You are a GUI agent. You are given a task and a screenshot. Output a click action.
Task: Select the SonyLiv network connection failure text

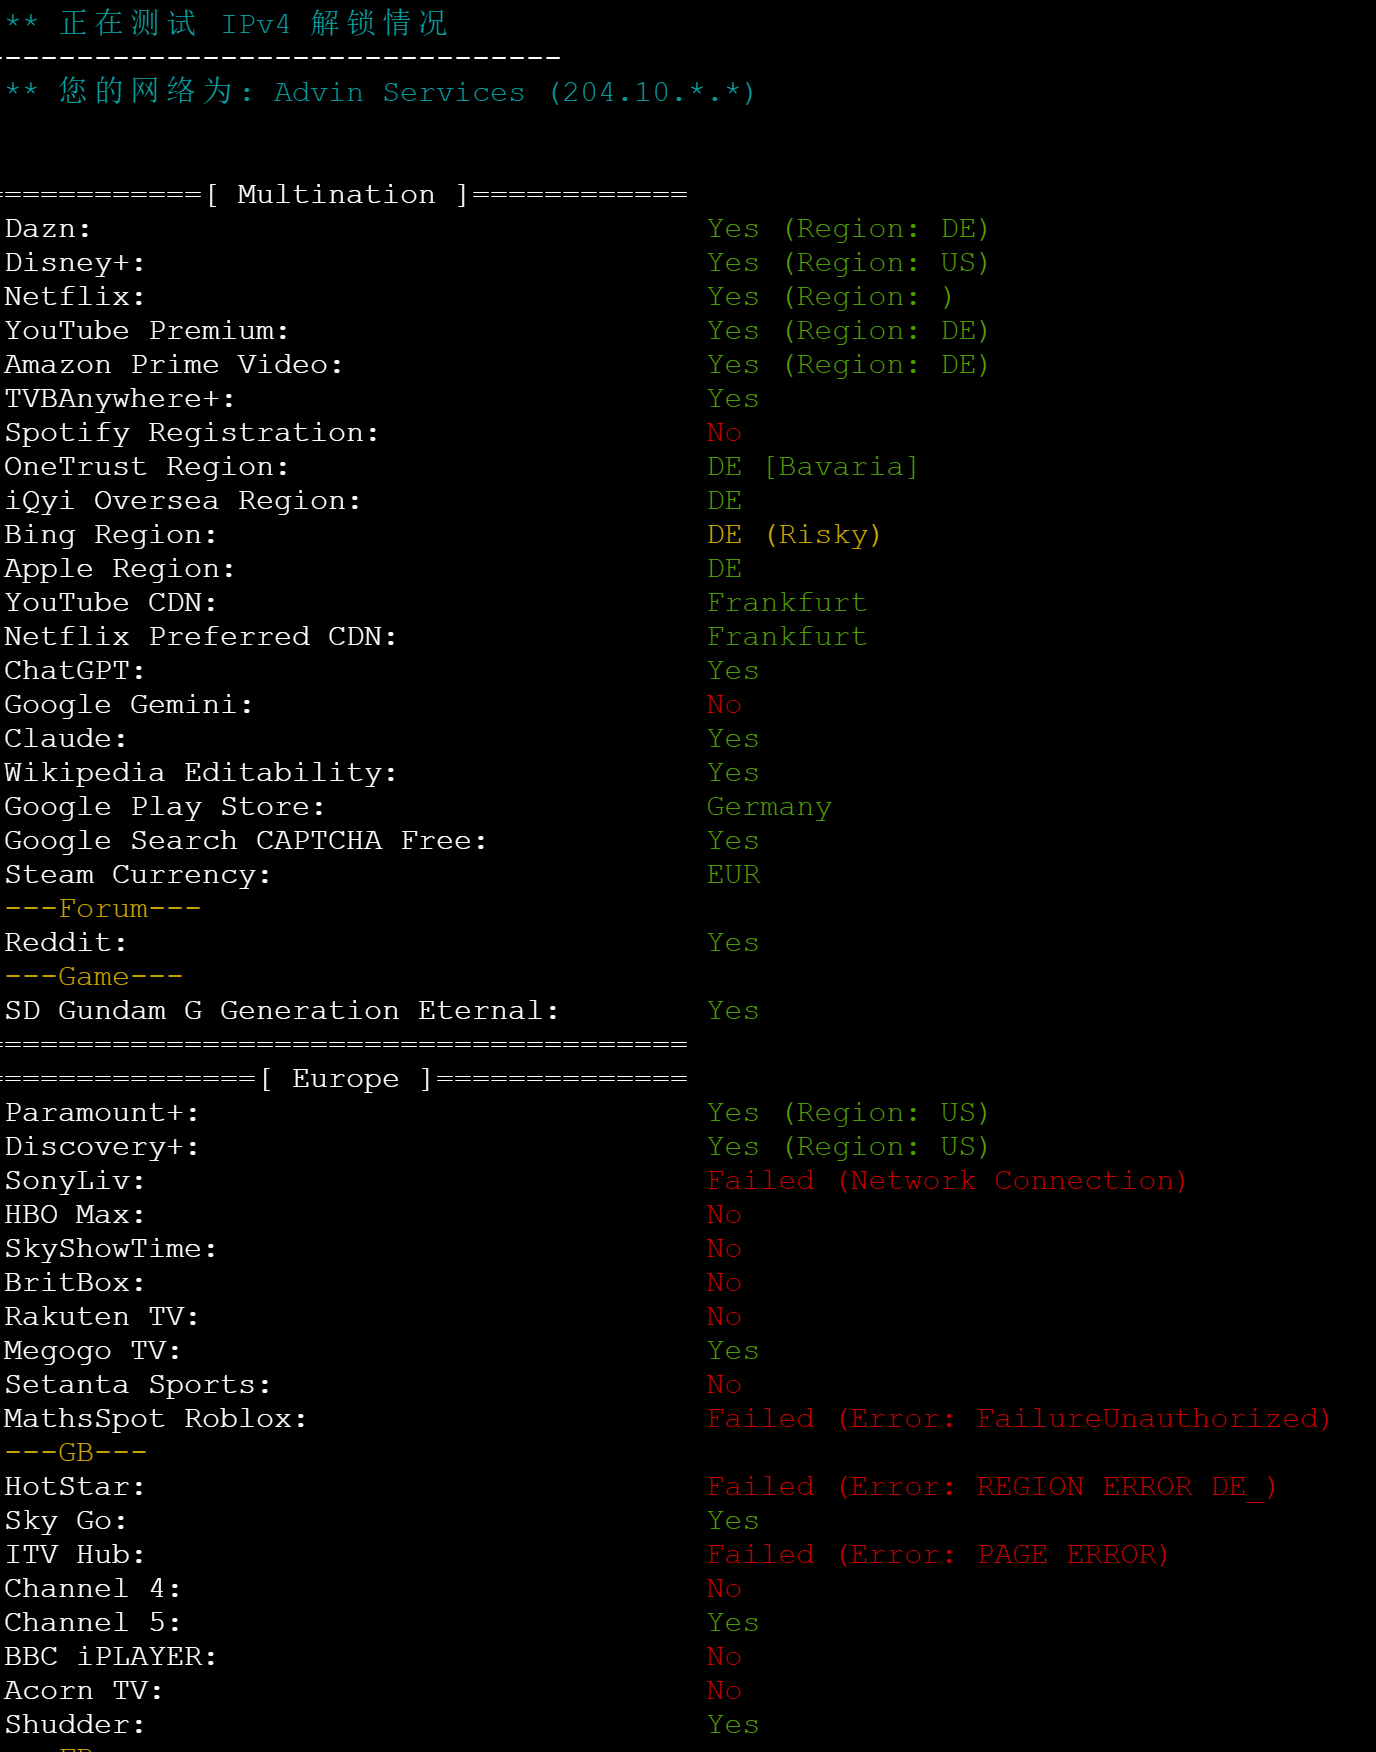946,1181
